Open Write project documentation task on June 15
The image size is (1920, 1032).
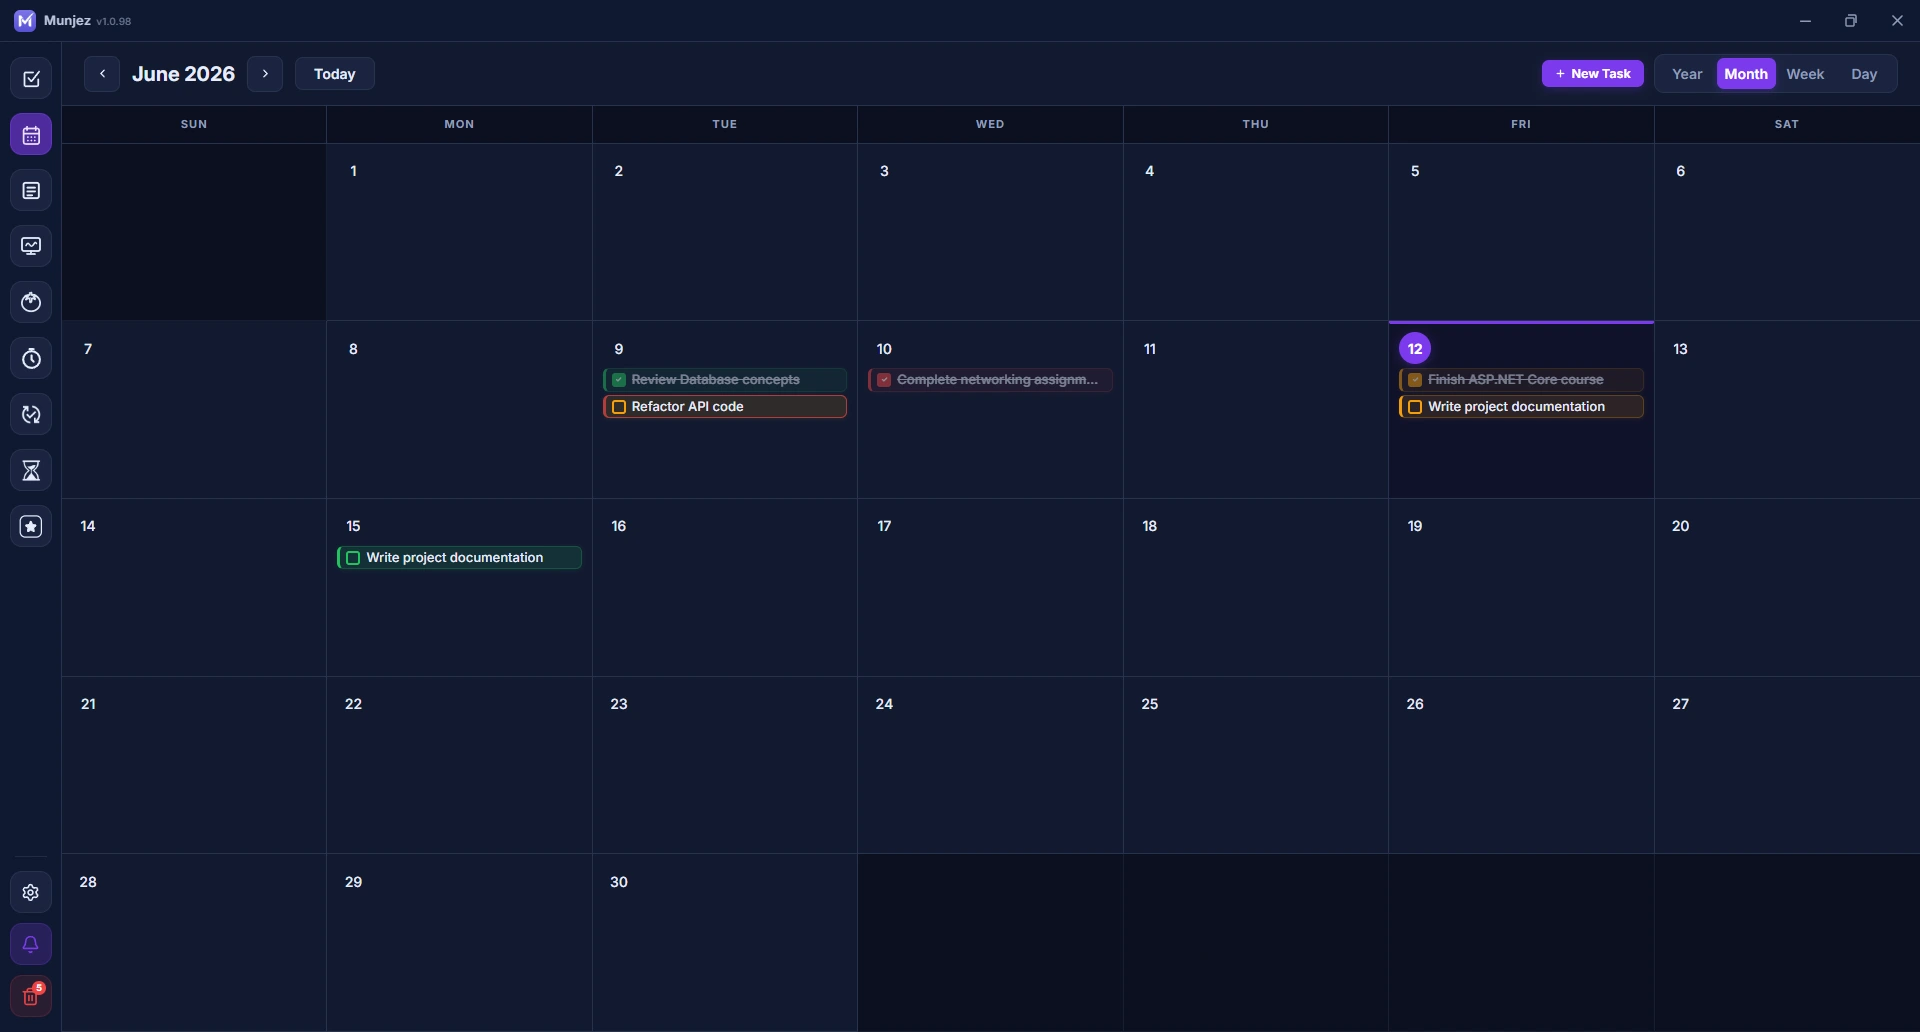[460, 558]
